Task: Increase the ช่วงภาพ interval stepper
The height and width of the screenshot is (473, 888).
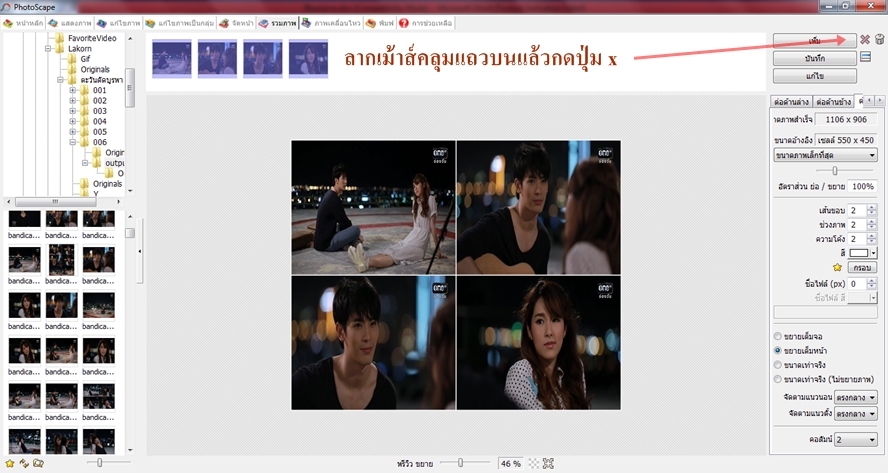Action: pos(871,221)
